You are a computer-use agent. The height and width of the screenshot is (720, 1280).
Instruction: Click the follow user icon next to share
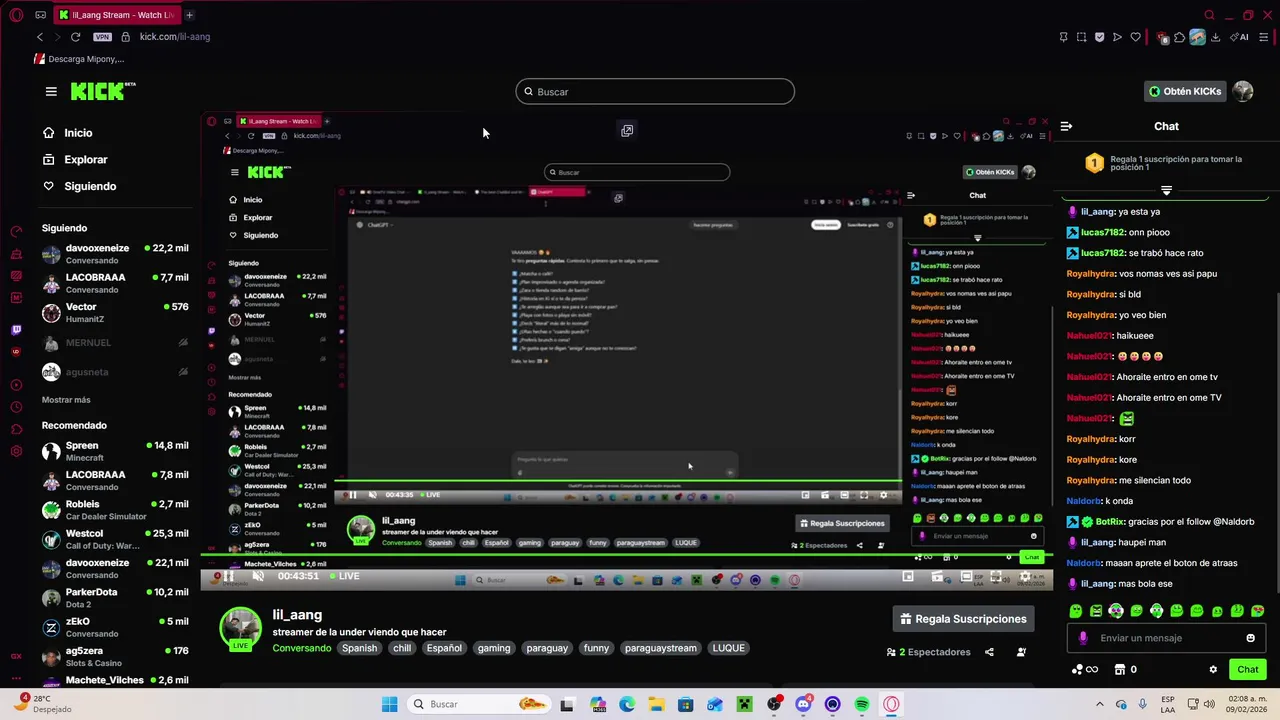1021,652
